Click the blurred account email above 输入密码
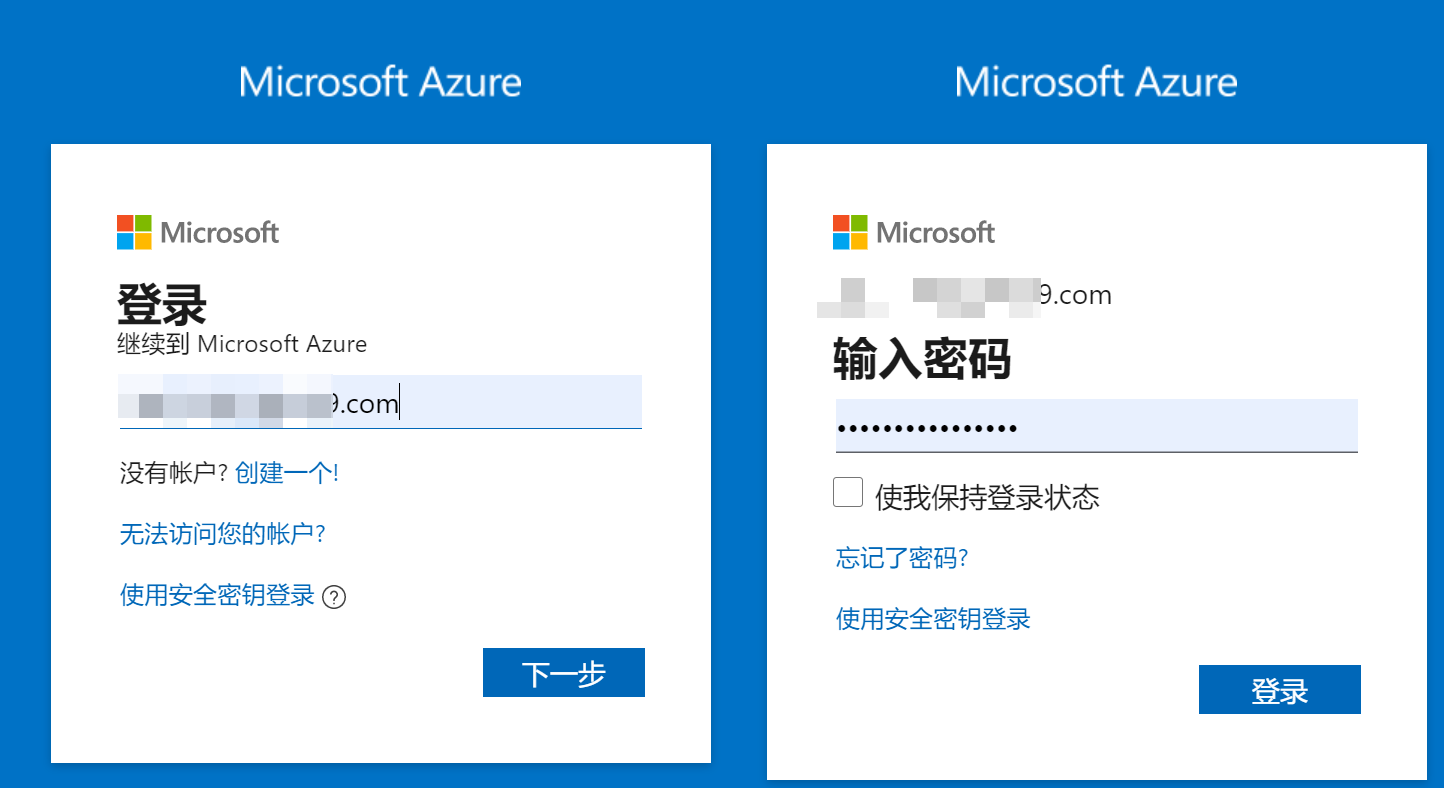Screen dimensions: 1444x788 coord(965,295)
